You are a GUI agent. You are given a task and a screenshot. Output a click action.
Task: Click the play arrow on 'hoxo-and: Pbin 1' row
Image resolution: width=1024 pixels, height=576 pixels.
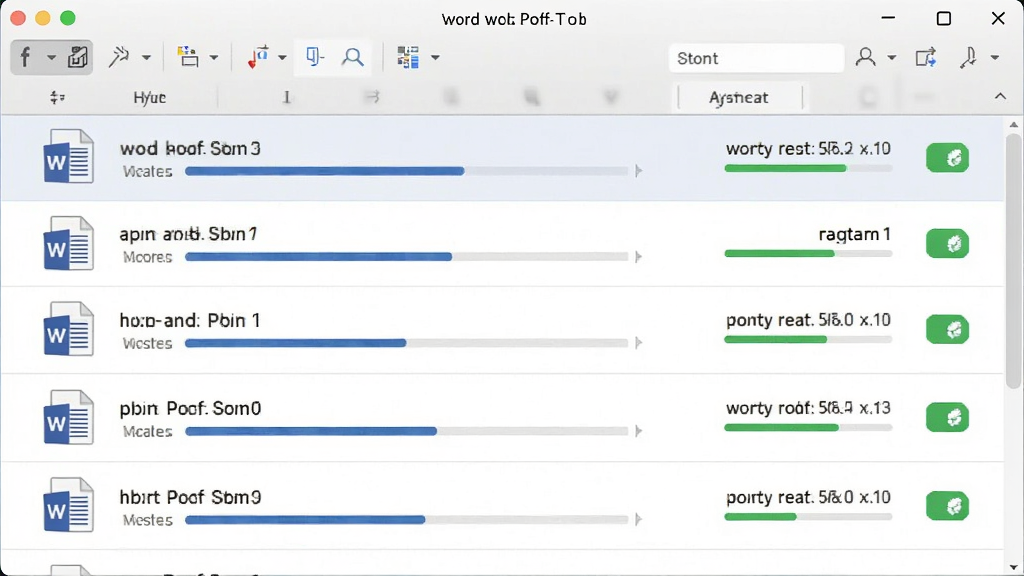click(639, 343)
